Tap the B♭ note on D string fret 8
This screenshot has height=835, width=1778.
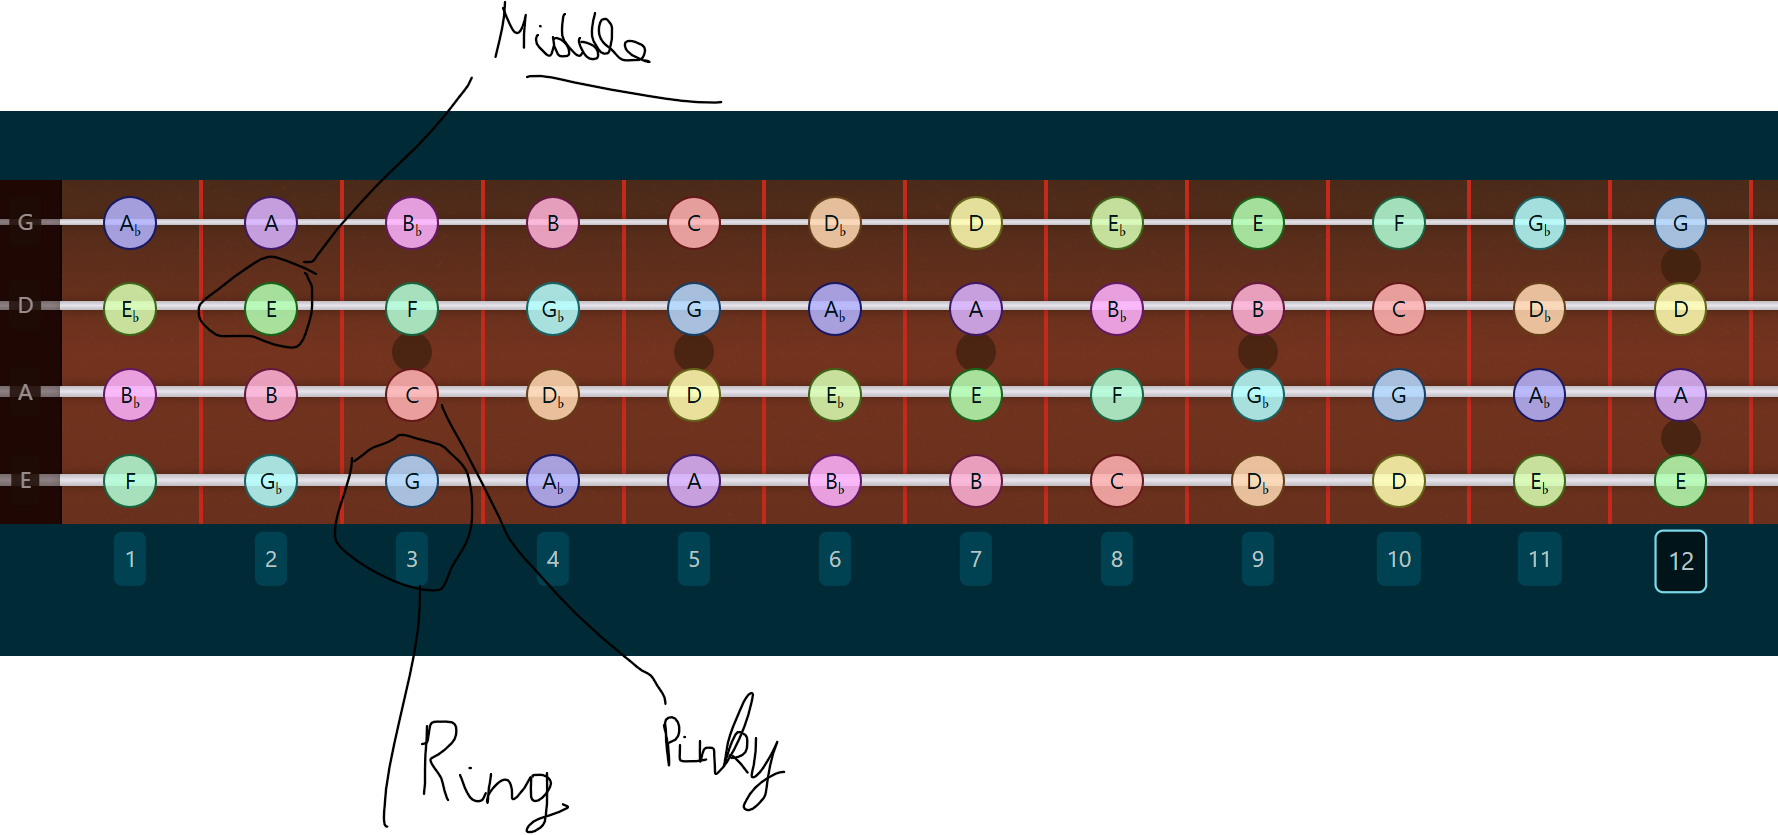point(1117,309)
